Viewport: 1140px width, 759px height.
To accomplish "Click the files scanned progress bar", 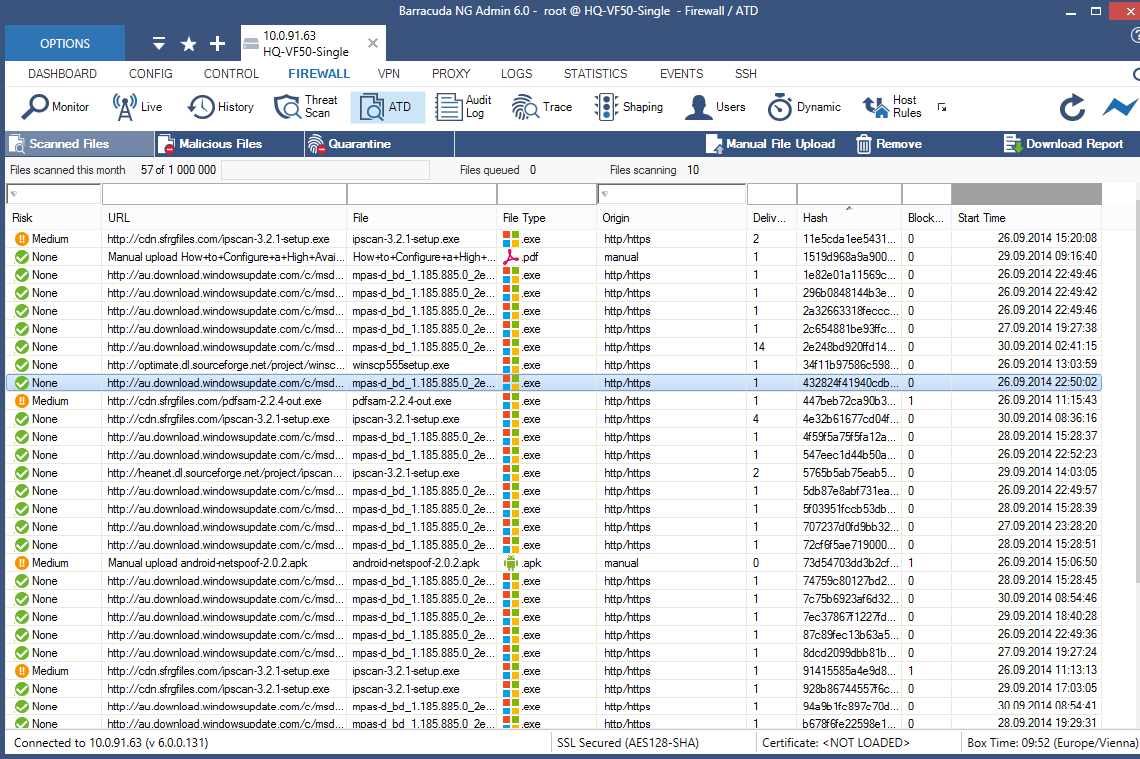I will click(325, 170).
